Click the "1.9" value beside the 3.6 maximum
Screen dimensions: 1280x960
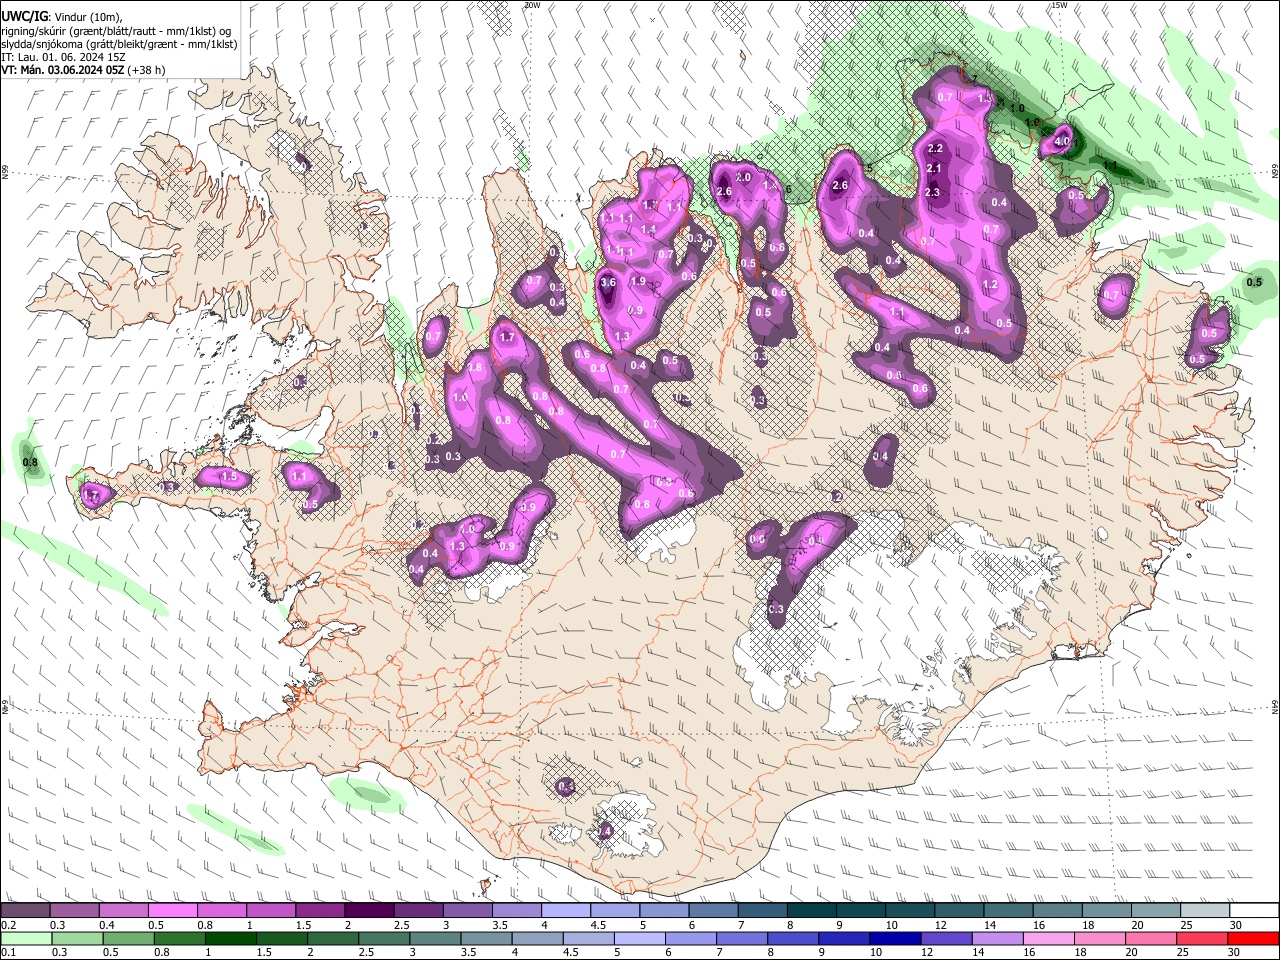tap(638, 282)
